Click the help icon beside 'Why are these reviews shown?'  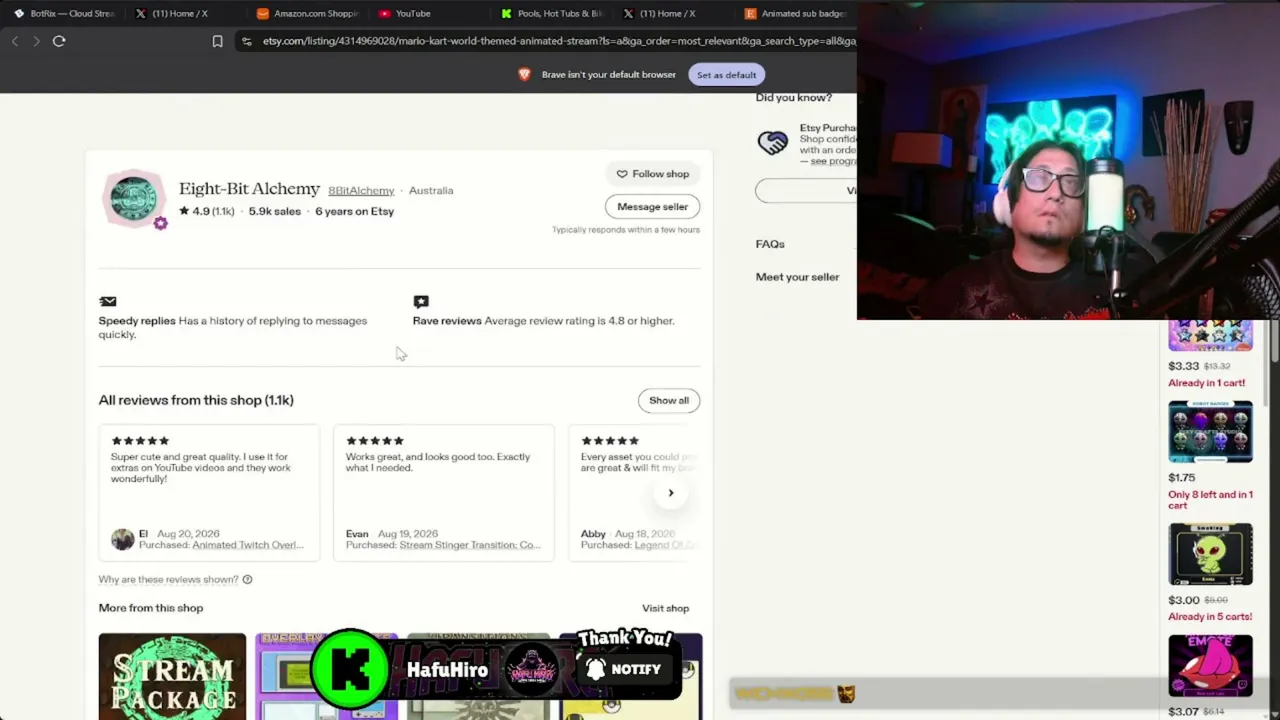pos(247,579)
